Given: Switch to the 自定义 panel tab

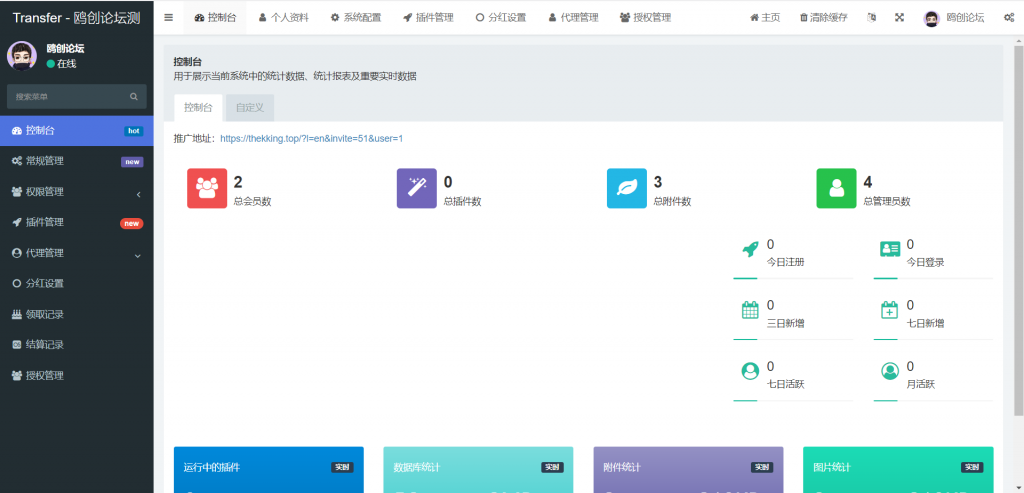Looking at the screenshot, I should tap(250, 108).
